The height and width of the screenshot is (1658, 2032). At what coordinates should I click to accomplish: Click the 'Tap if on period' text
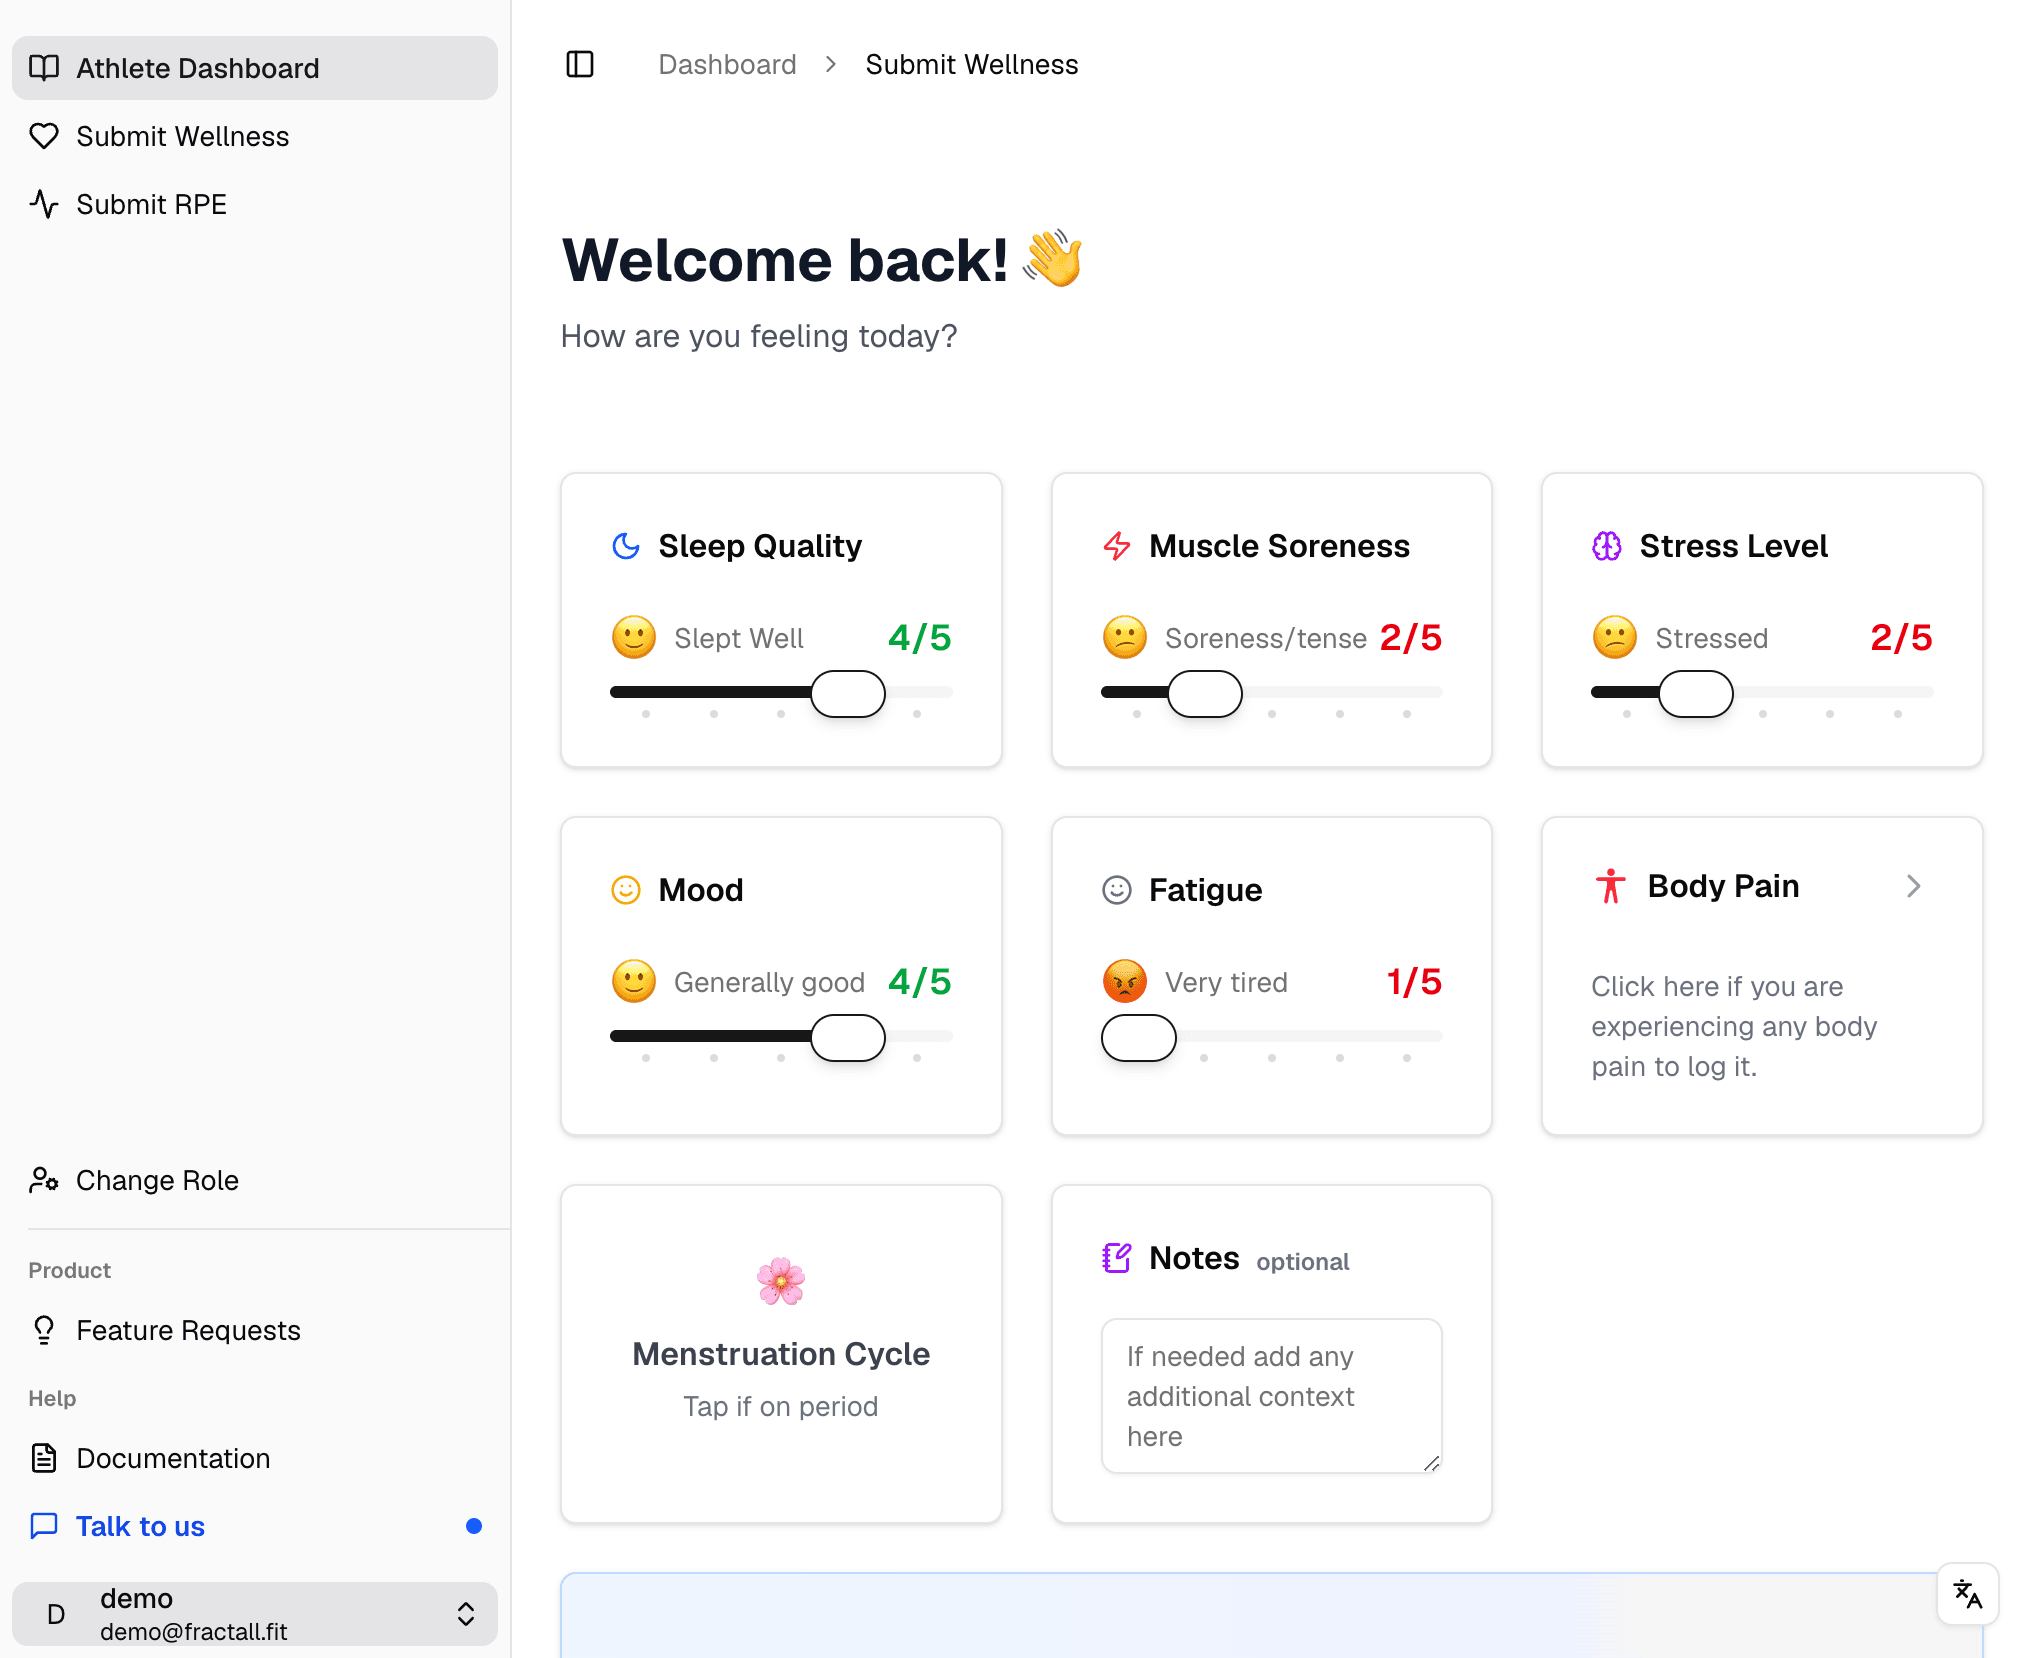click(x=781, y=1406)
